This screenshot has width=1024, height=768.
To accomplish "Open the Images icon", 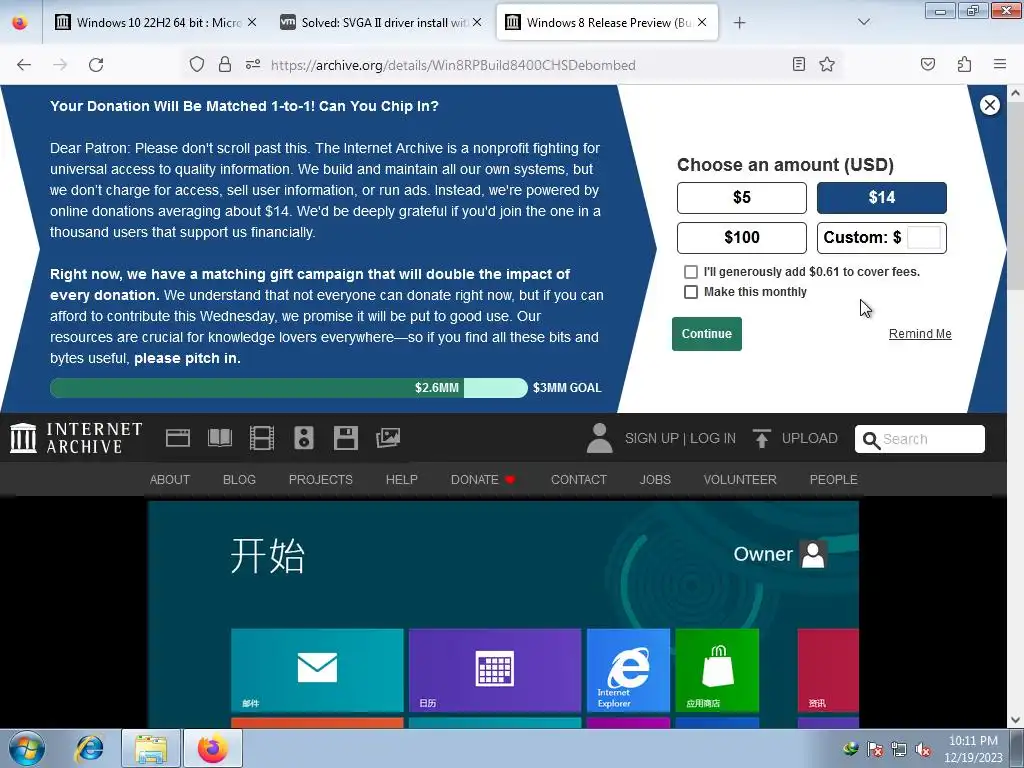I will pyautogui.click(x=388, y=438).
